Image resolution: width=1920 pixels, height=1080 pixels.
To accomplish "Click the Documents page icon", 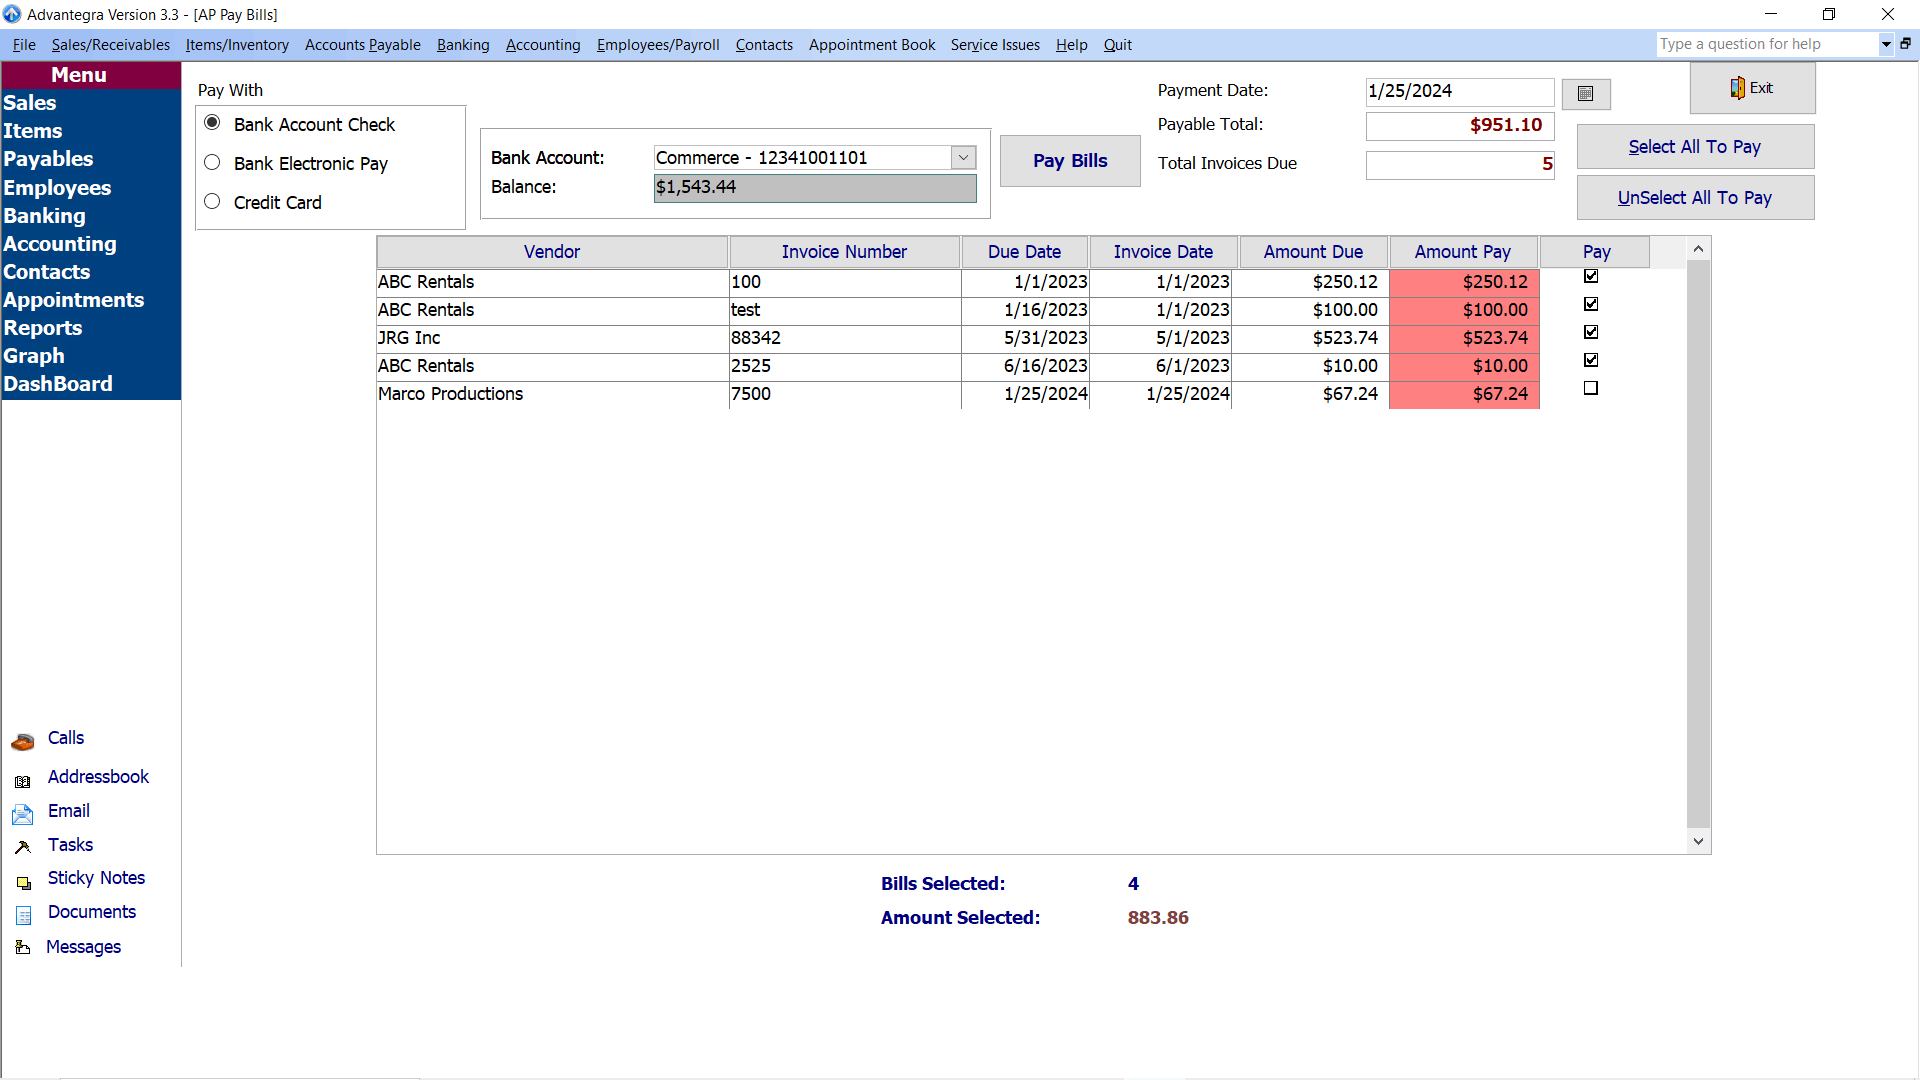I will point(23,915).
